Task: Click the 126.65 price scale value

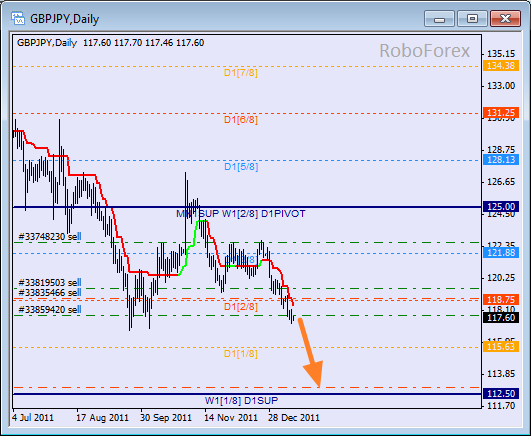Action: [x=501, y=182]
